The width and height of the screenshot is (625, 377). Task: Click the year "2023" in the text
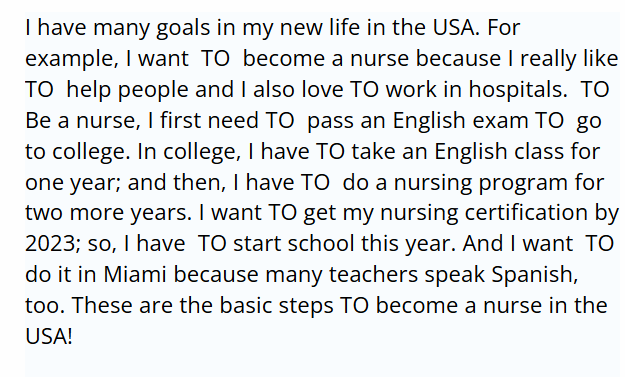click(x=50, y=243)
